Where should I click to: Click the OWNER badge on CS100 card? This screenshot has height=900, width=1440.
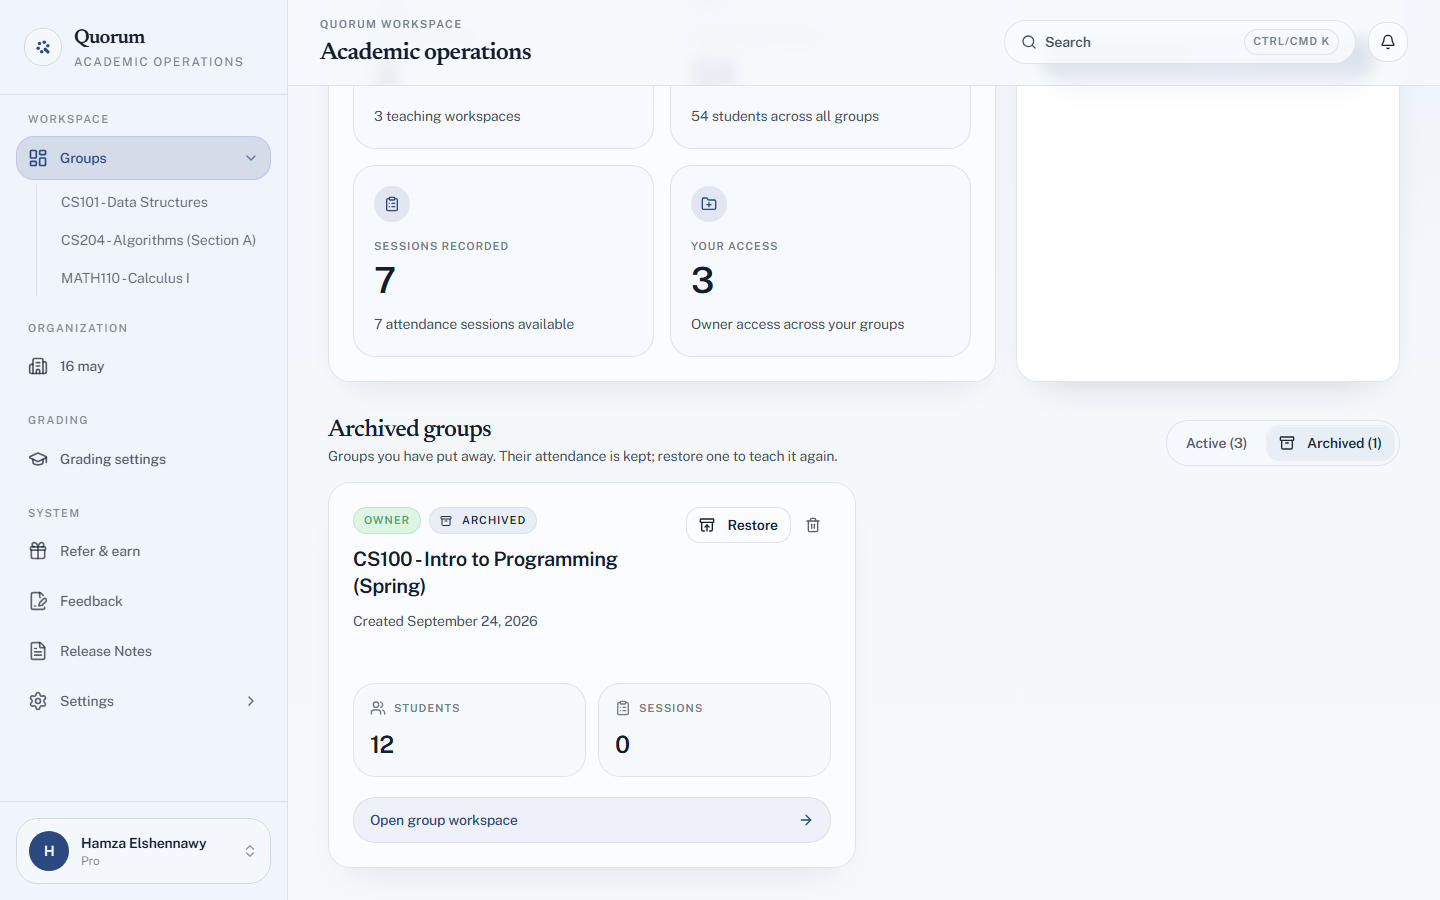click(x=387, y=520)
